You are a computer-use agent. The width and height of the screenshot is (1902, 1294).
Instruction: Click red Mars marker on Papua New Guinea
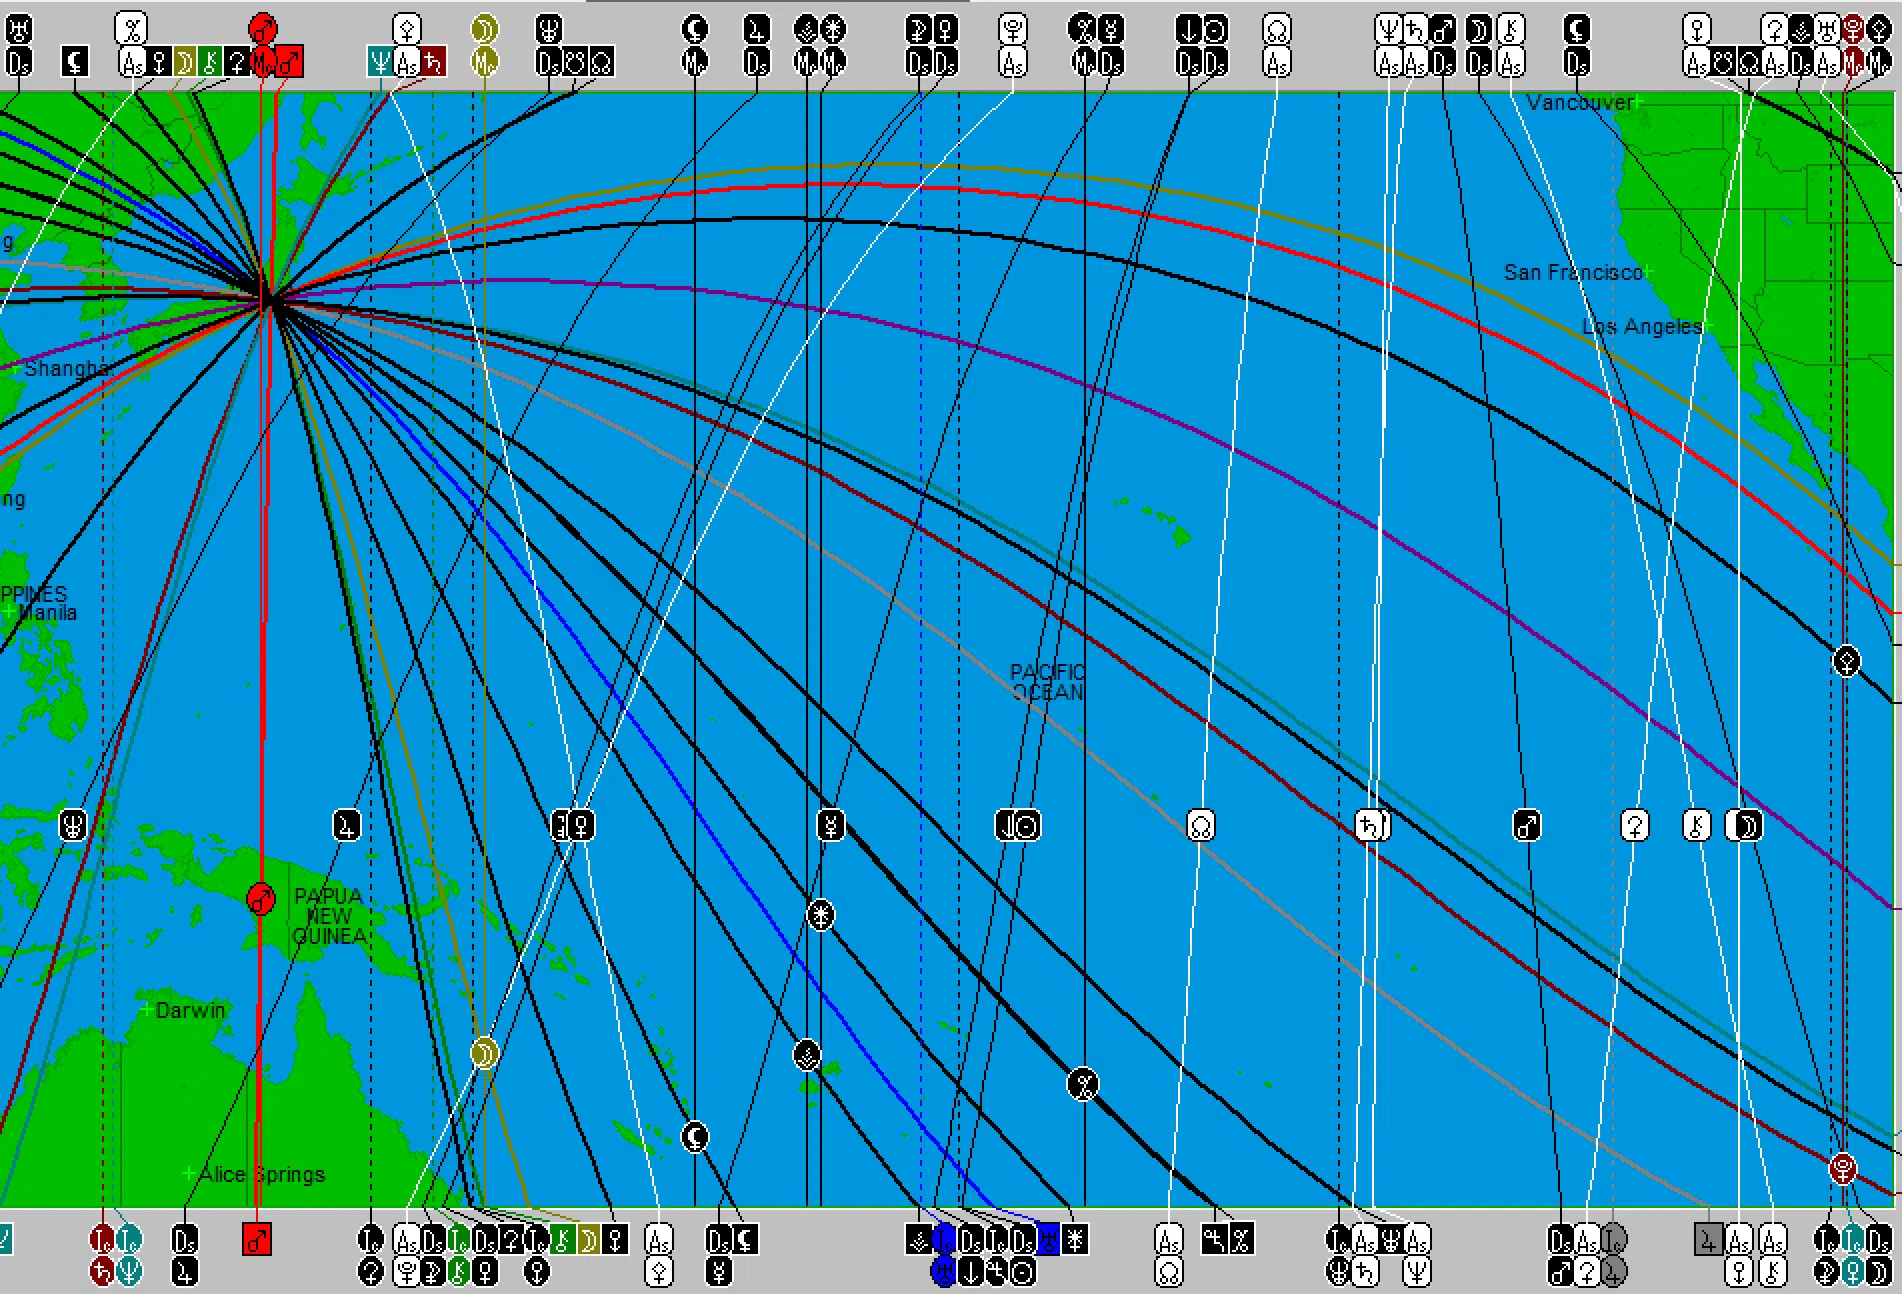261,897
